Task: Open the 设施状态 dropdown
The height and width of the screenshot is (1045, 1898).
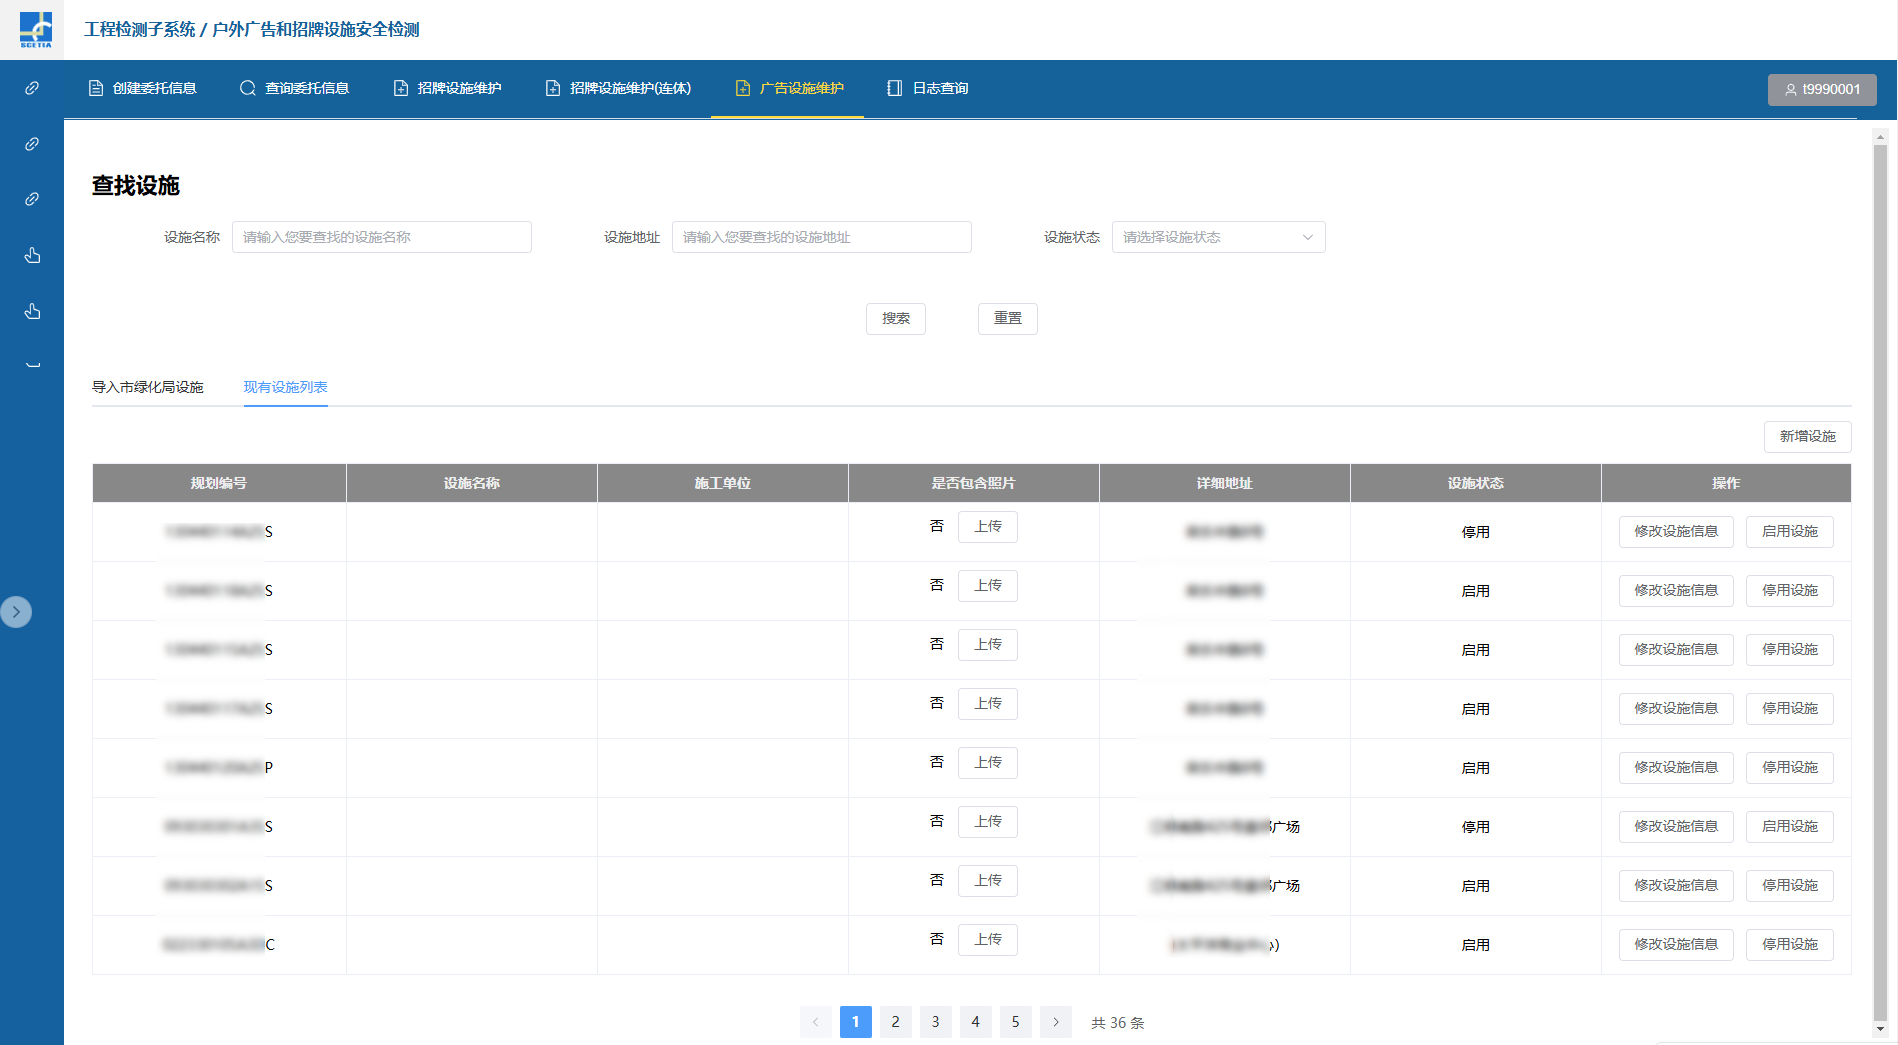Action: [1217, 237]
